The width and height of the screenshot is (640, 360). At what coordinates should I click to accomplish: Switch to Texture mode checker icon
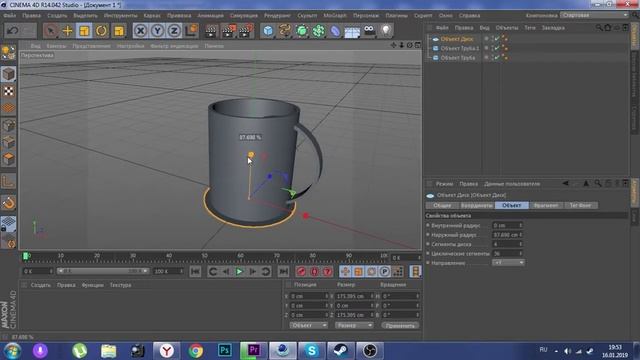pos(8,91)
